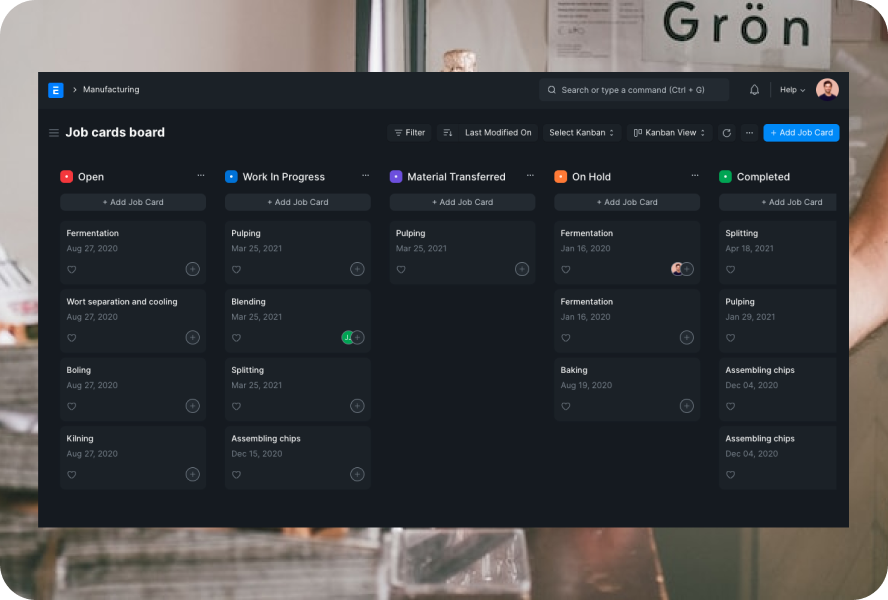Toggle heart on Blending card

point(236,338)
